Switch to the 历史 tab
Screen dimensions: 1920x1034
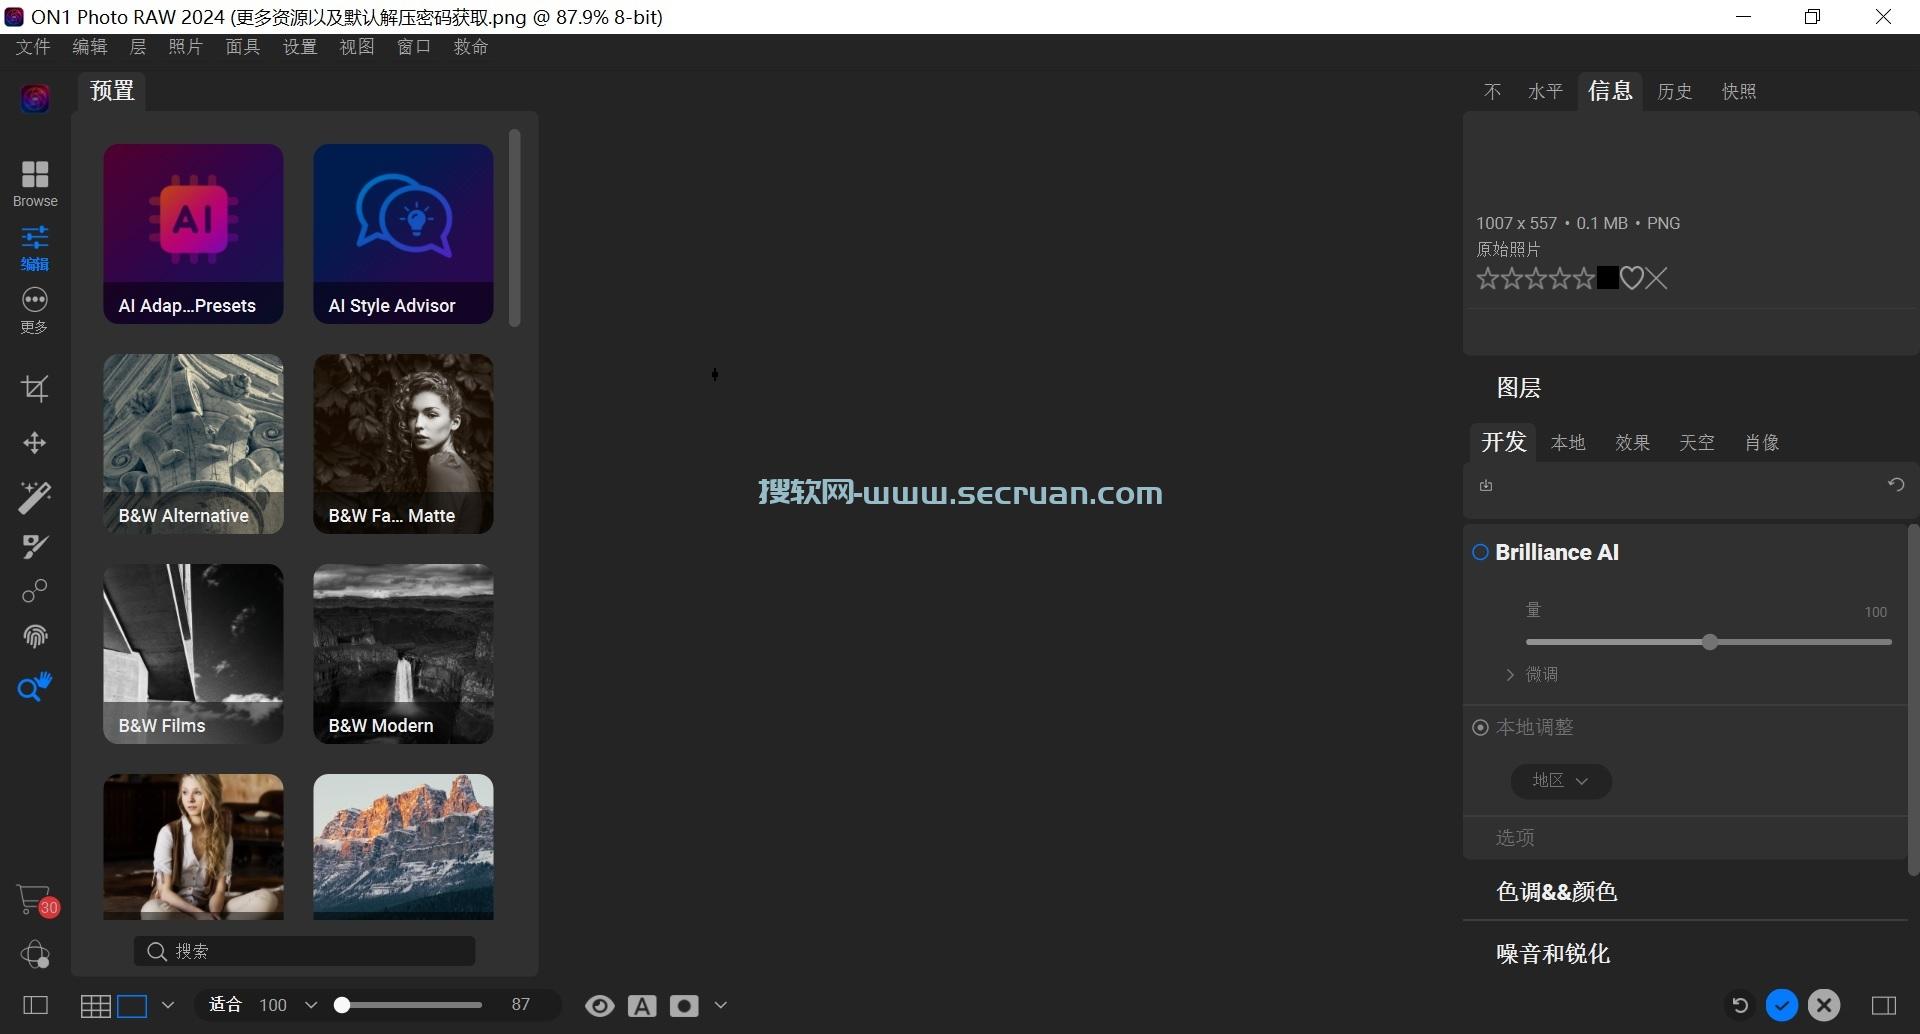pos(1675,91)
